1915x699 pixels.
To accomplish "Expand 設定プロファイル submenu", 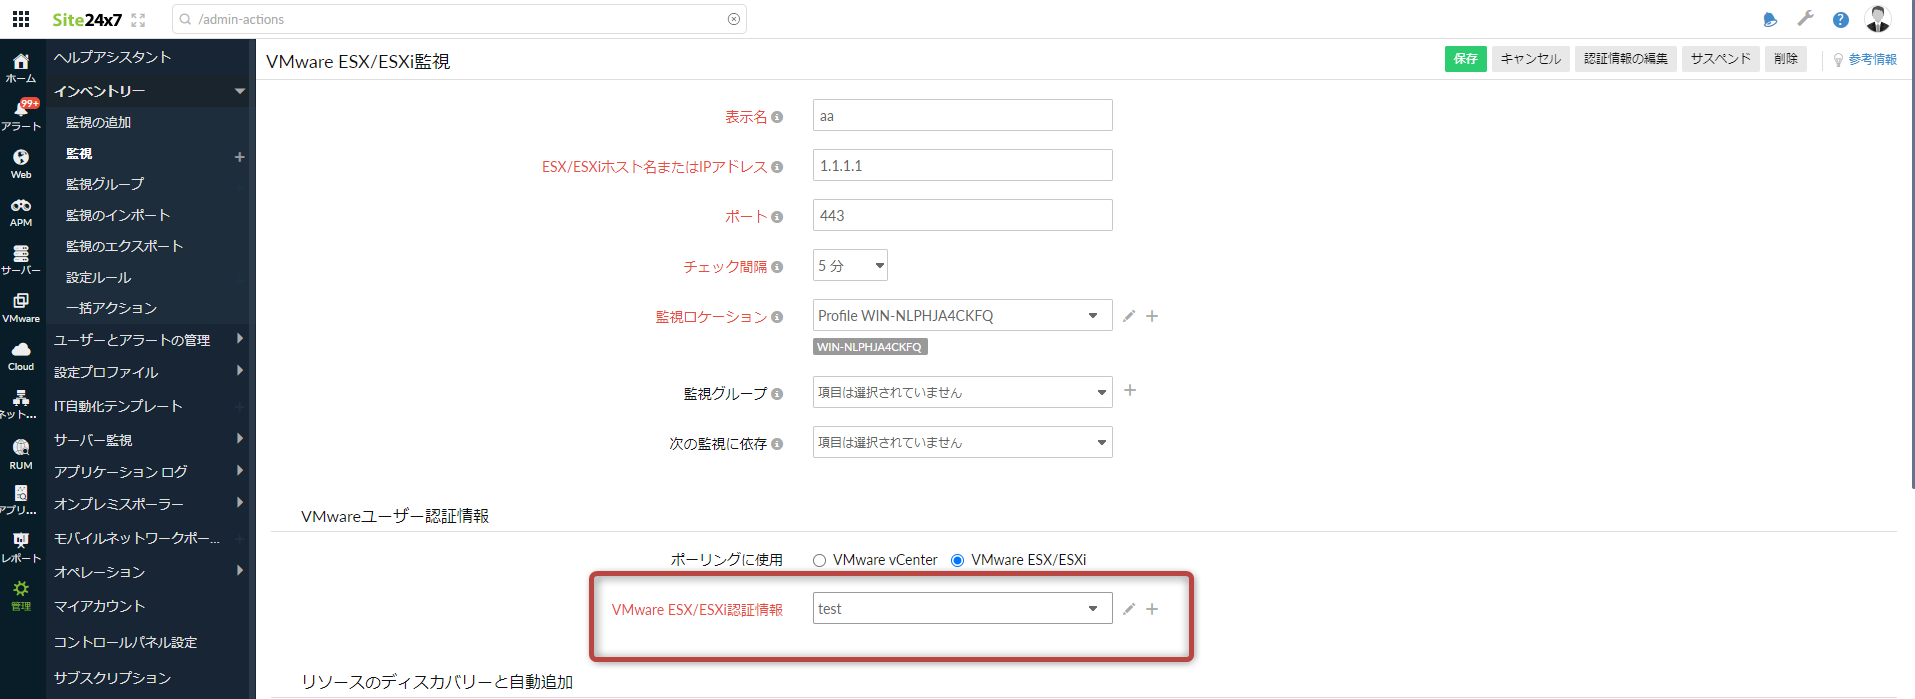I will 240,371.
